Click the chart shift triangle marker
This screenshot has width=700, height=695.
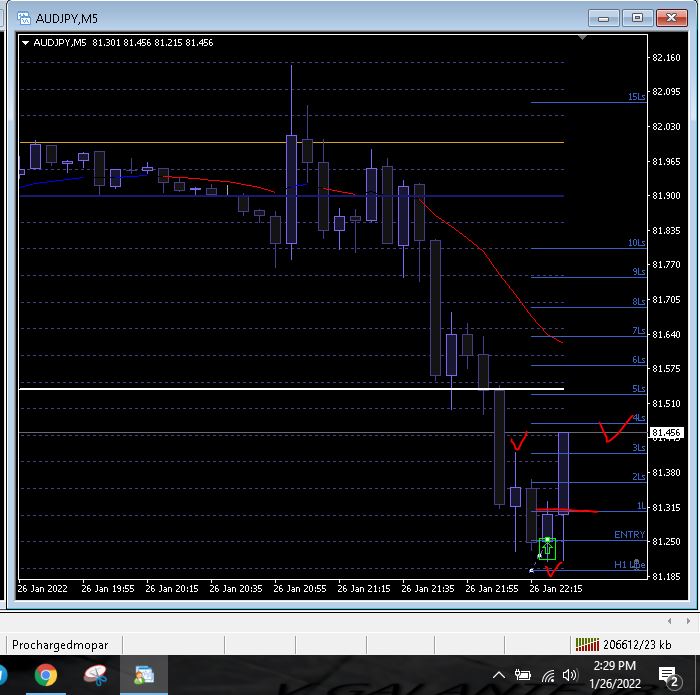coord(582,37)
